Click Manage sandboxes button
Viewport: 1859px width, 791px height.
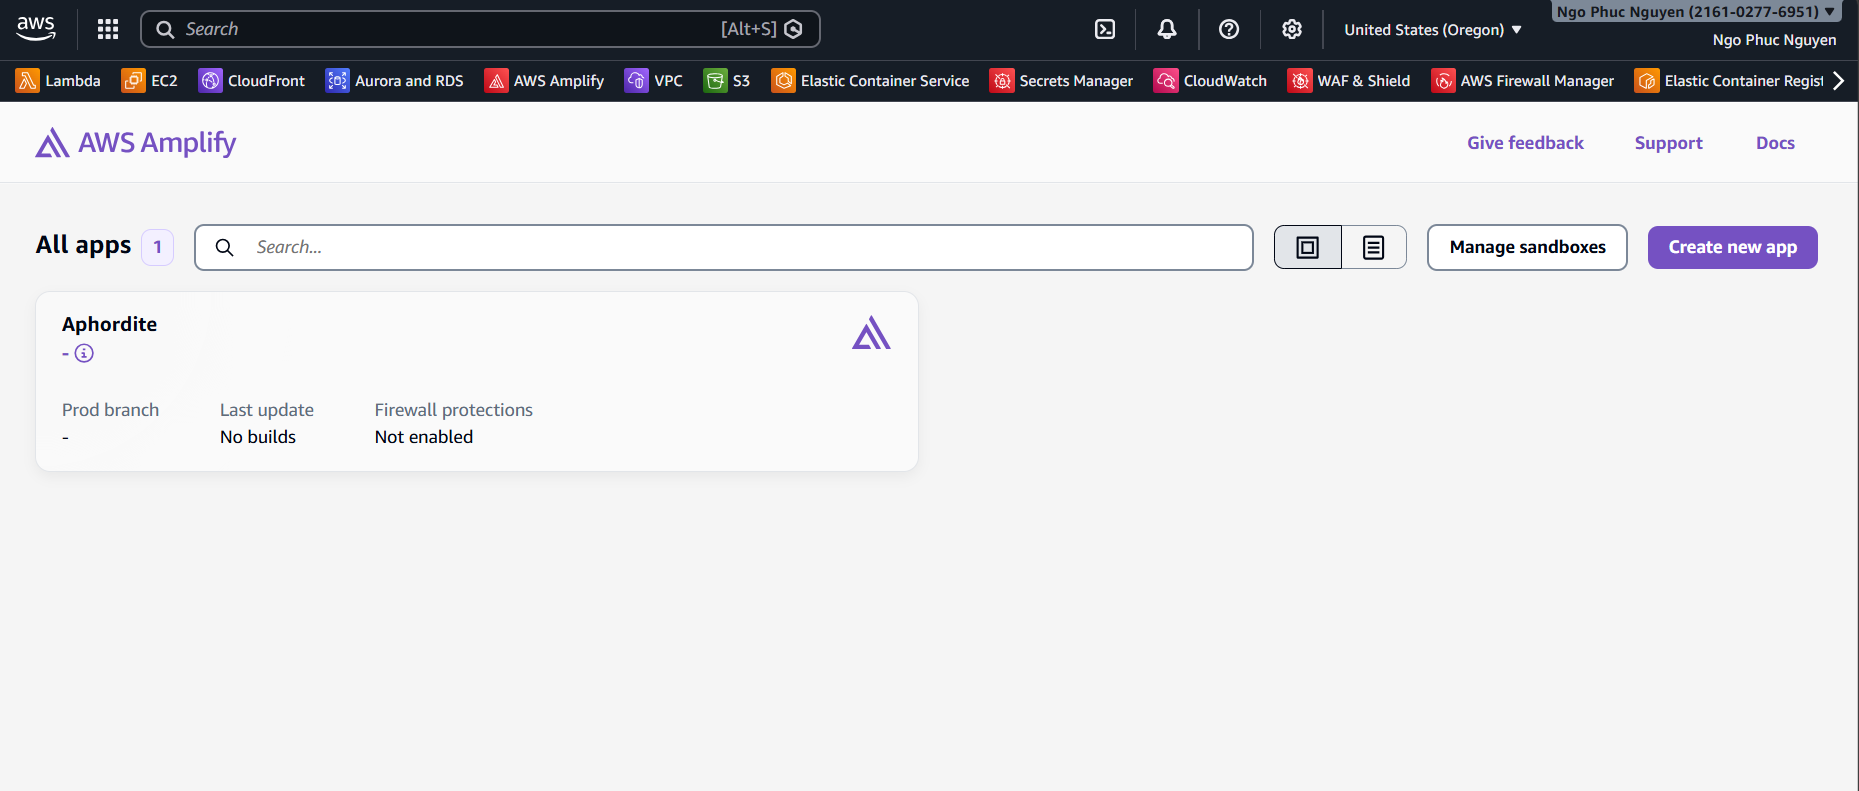click(1527, 247)
